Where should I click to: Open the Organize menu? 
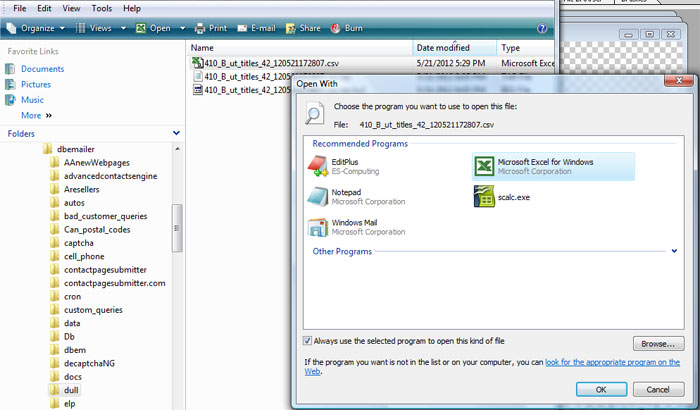click(36, 28)
